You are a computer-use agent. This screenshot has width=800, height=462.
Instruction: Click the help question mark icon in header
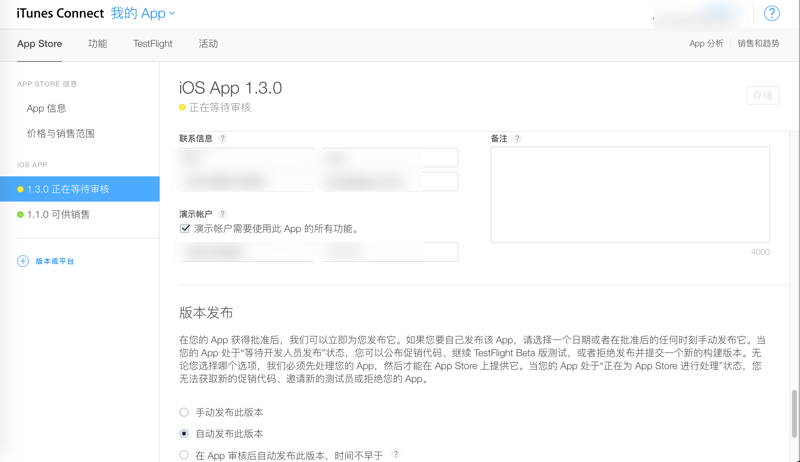(771, 14)
